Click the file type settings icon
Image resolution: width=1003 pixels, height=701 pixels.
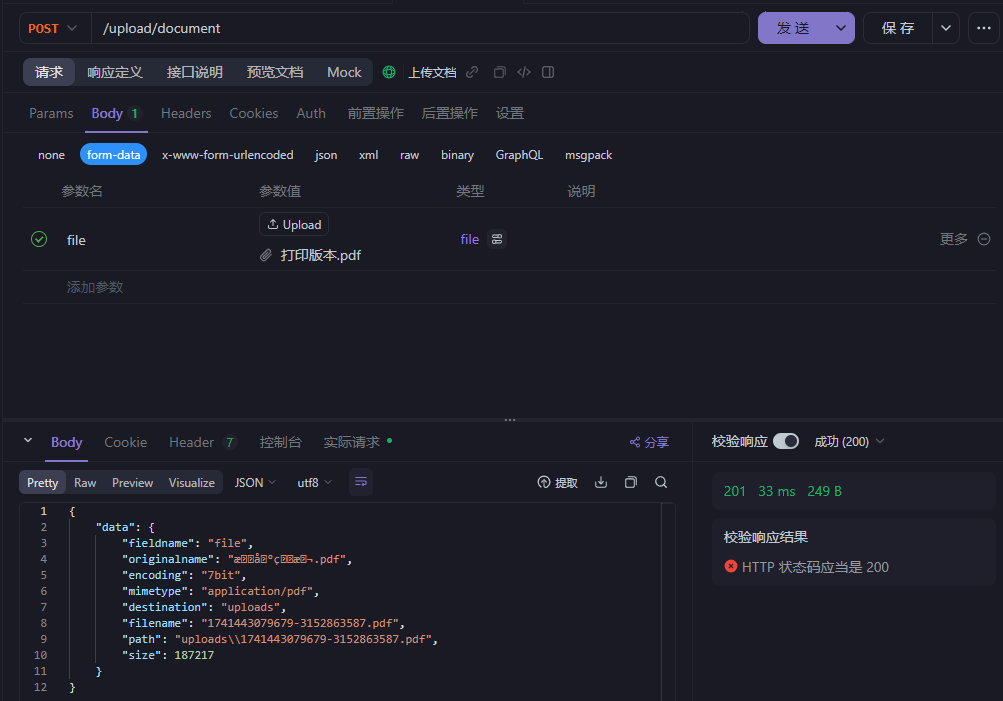click(x=497, y=239)
